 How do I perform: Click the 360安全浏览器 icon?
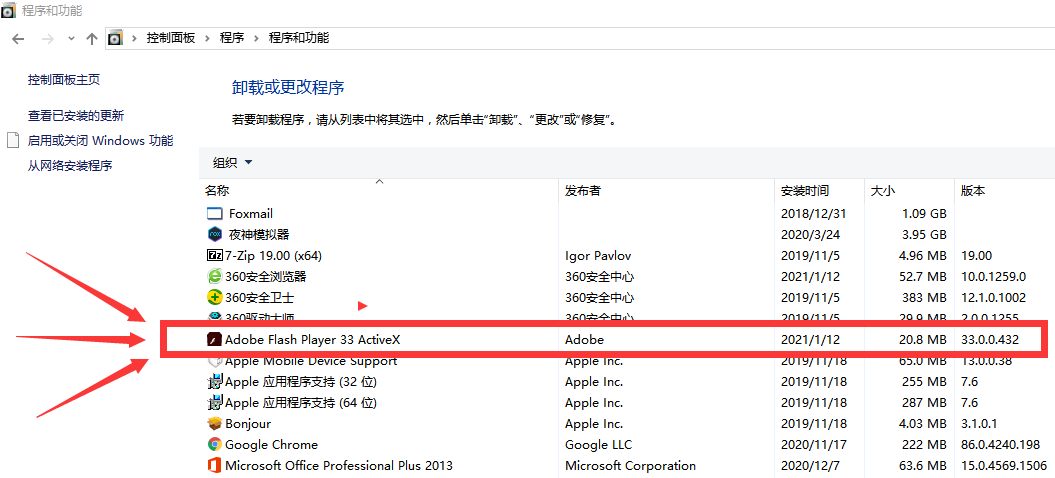[x=214, y=276]
